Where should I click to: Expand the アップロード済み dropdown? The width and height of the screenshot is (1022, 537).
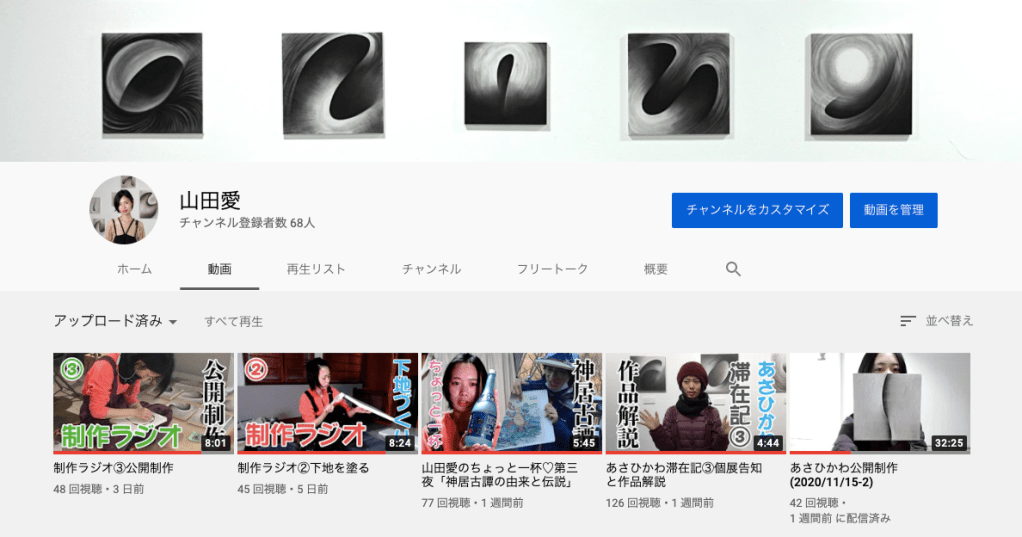[x=115, y=321]
